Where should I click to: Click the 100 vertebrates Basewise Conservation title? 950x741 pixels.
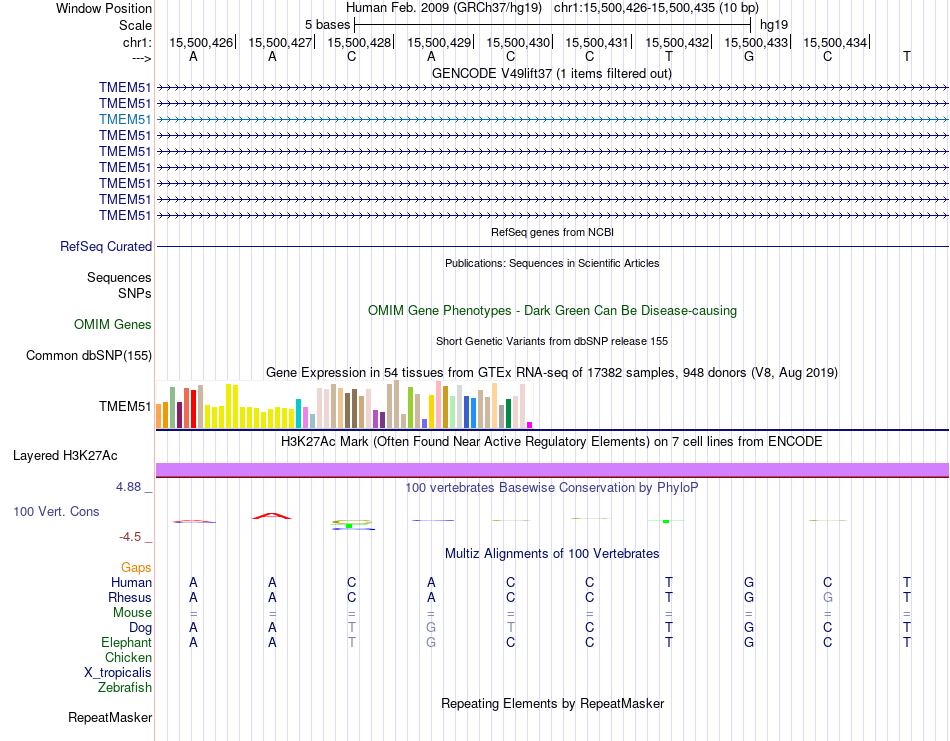pyautogui.click(x=552, y=487)
